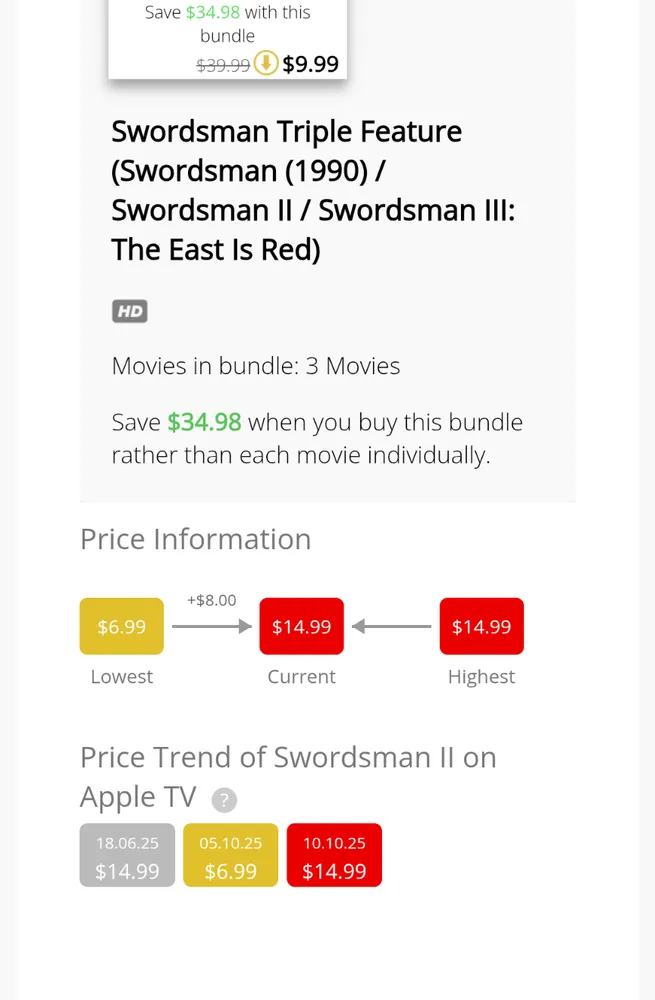Click the green $34.98 savings in description
The height and width of the screenshot is (1000, 655).
[x=204, y=422]
